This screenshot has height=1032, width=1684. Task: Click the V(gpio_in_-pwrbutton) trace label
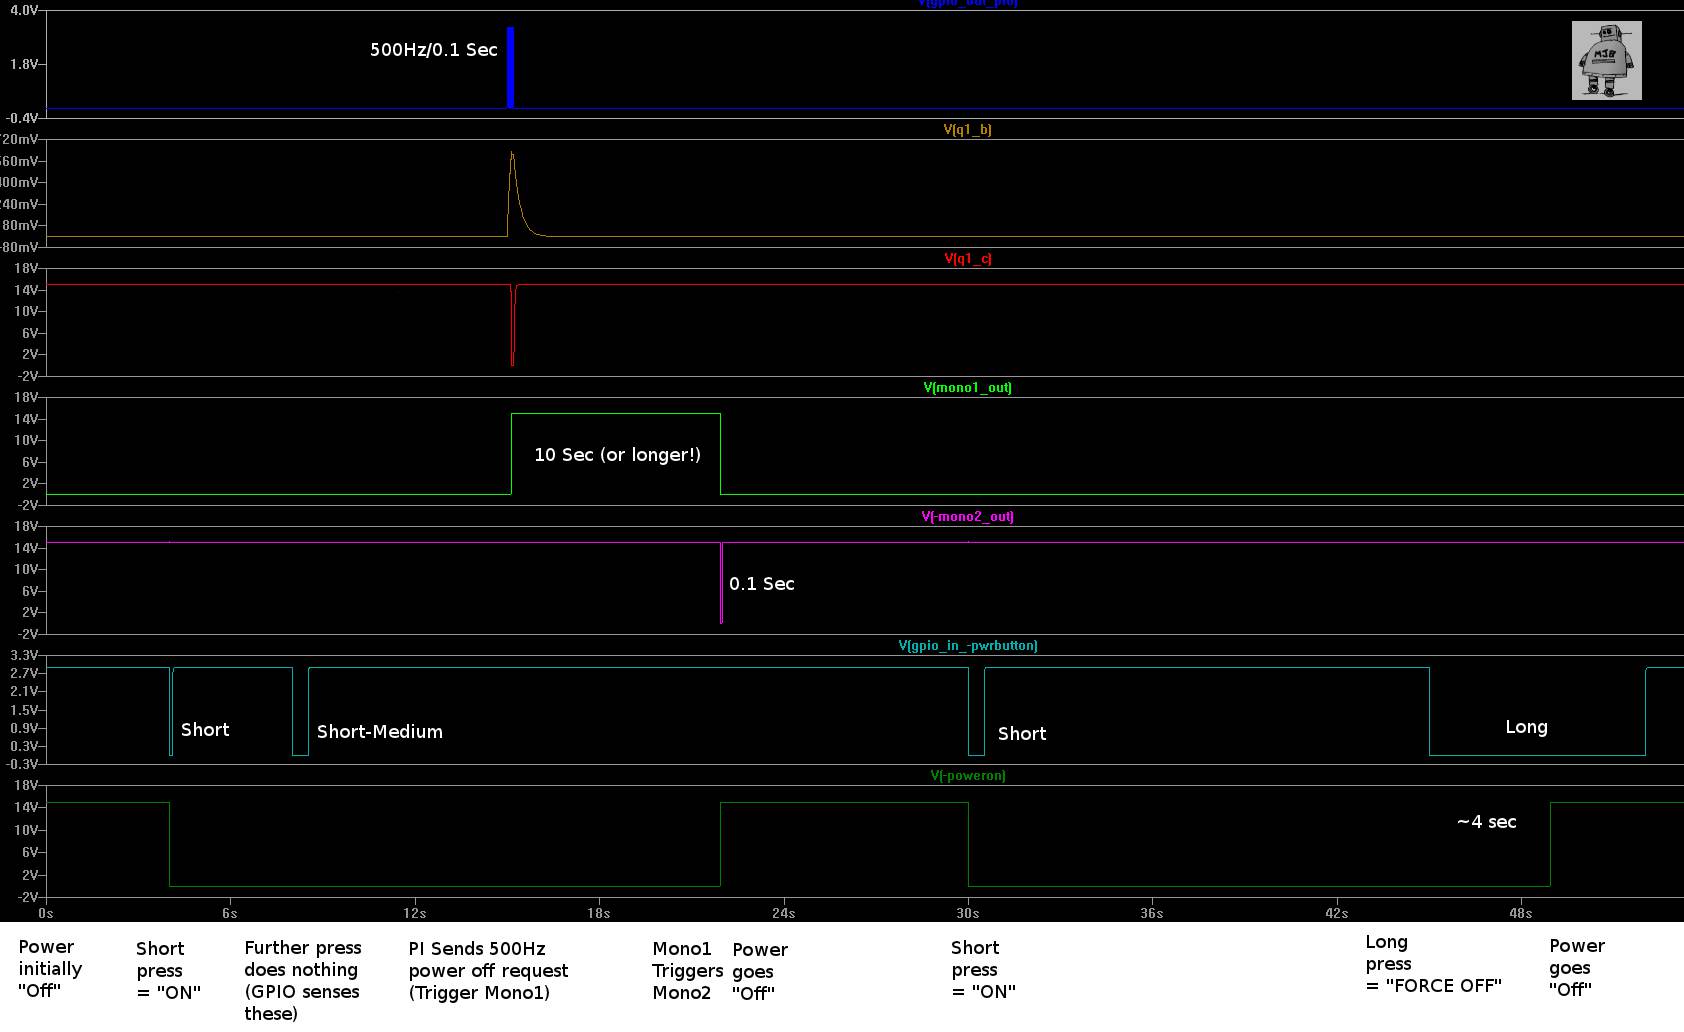pos(967,646)
